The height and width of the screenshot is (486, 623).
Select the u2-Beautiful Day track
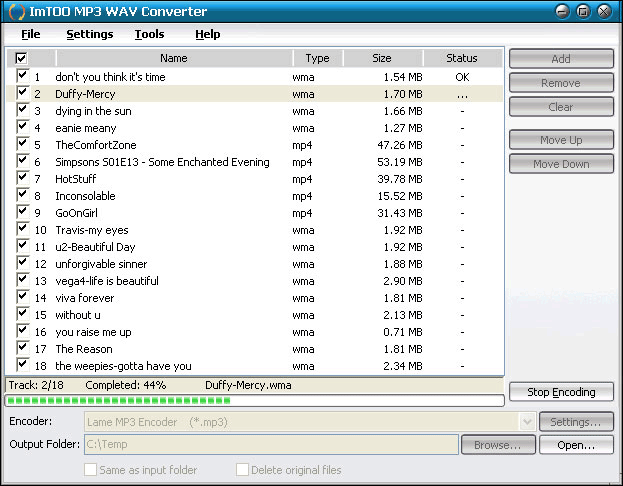[x=255, y=247]
